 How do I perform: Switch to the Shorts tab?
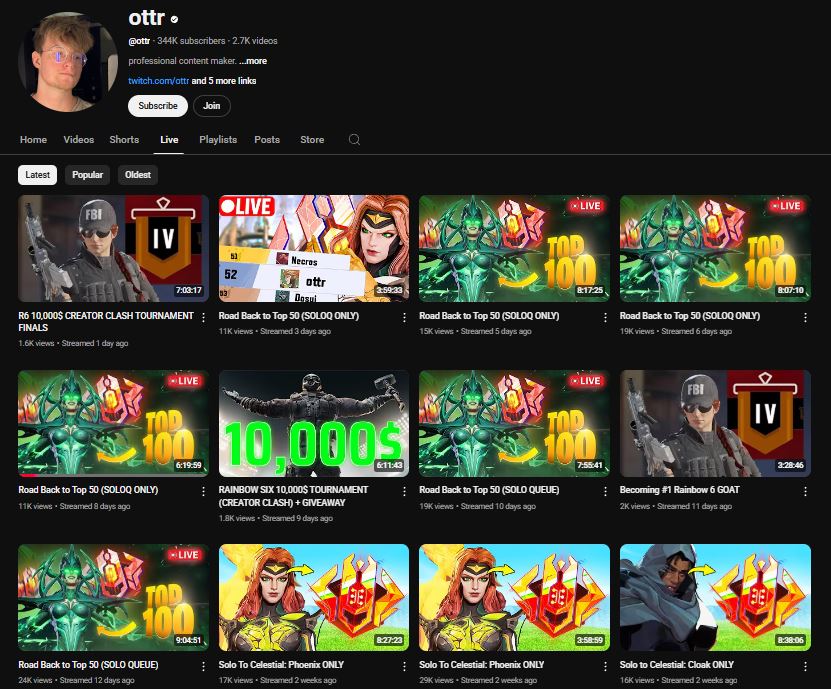click(124, 139)
